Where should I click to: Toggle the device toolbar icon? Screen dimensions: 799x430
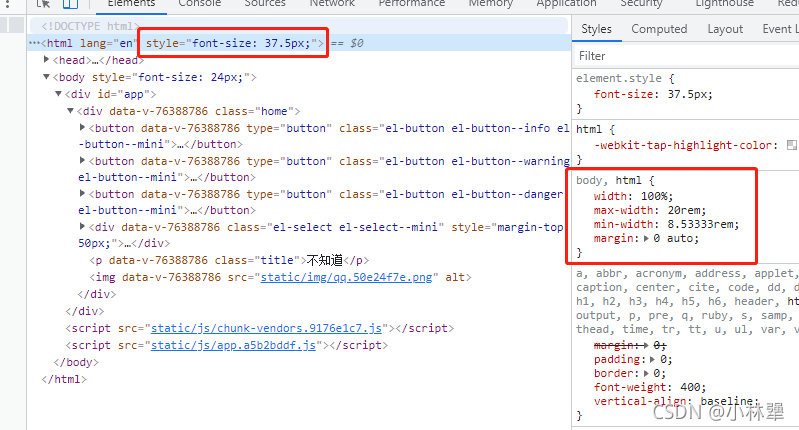pyautogui.click(x=70, y=4)
